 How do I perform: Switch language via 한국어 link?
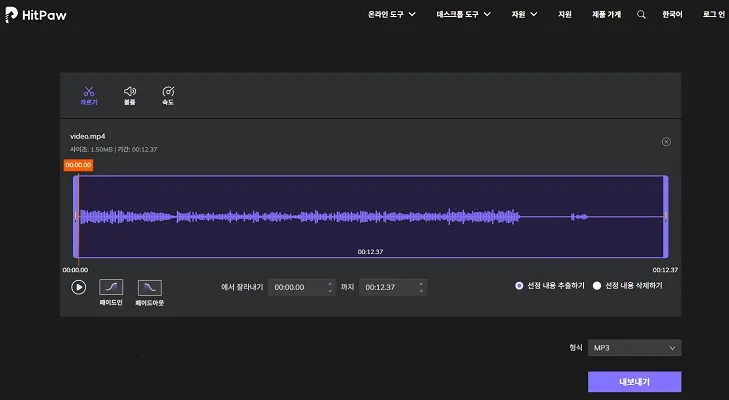[x=675, y=14]
